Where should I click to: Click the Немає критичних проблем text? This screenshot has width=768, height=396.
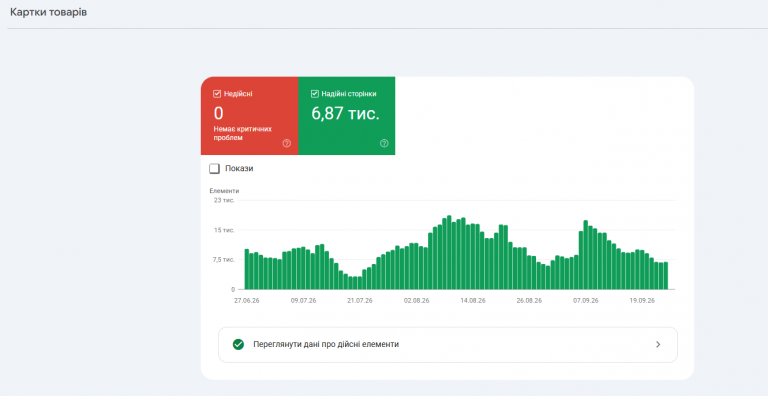tap(243, 133)
